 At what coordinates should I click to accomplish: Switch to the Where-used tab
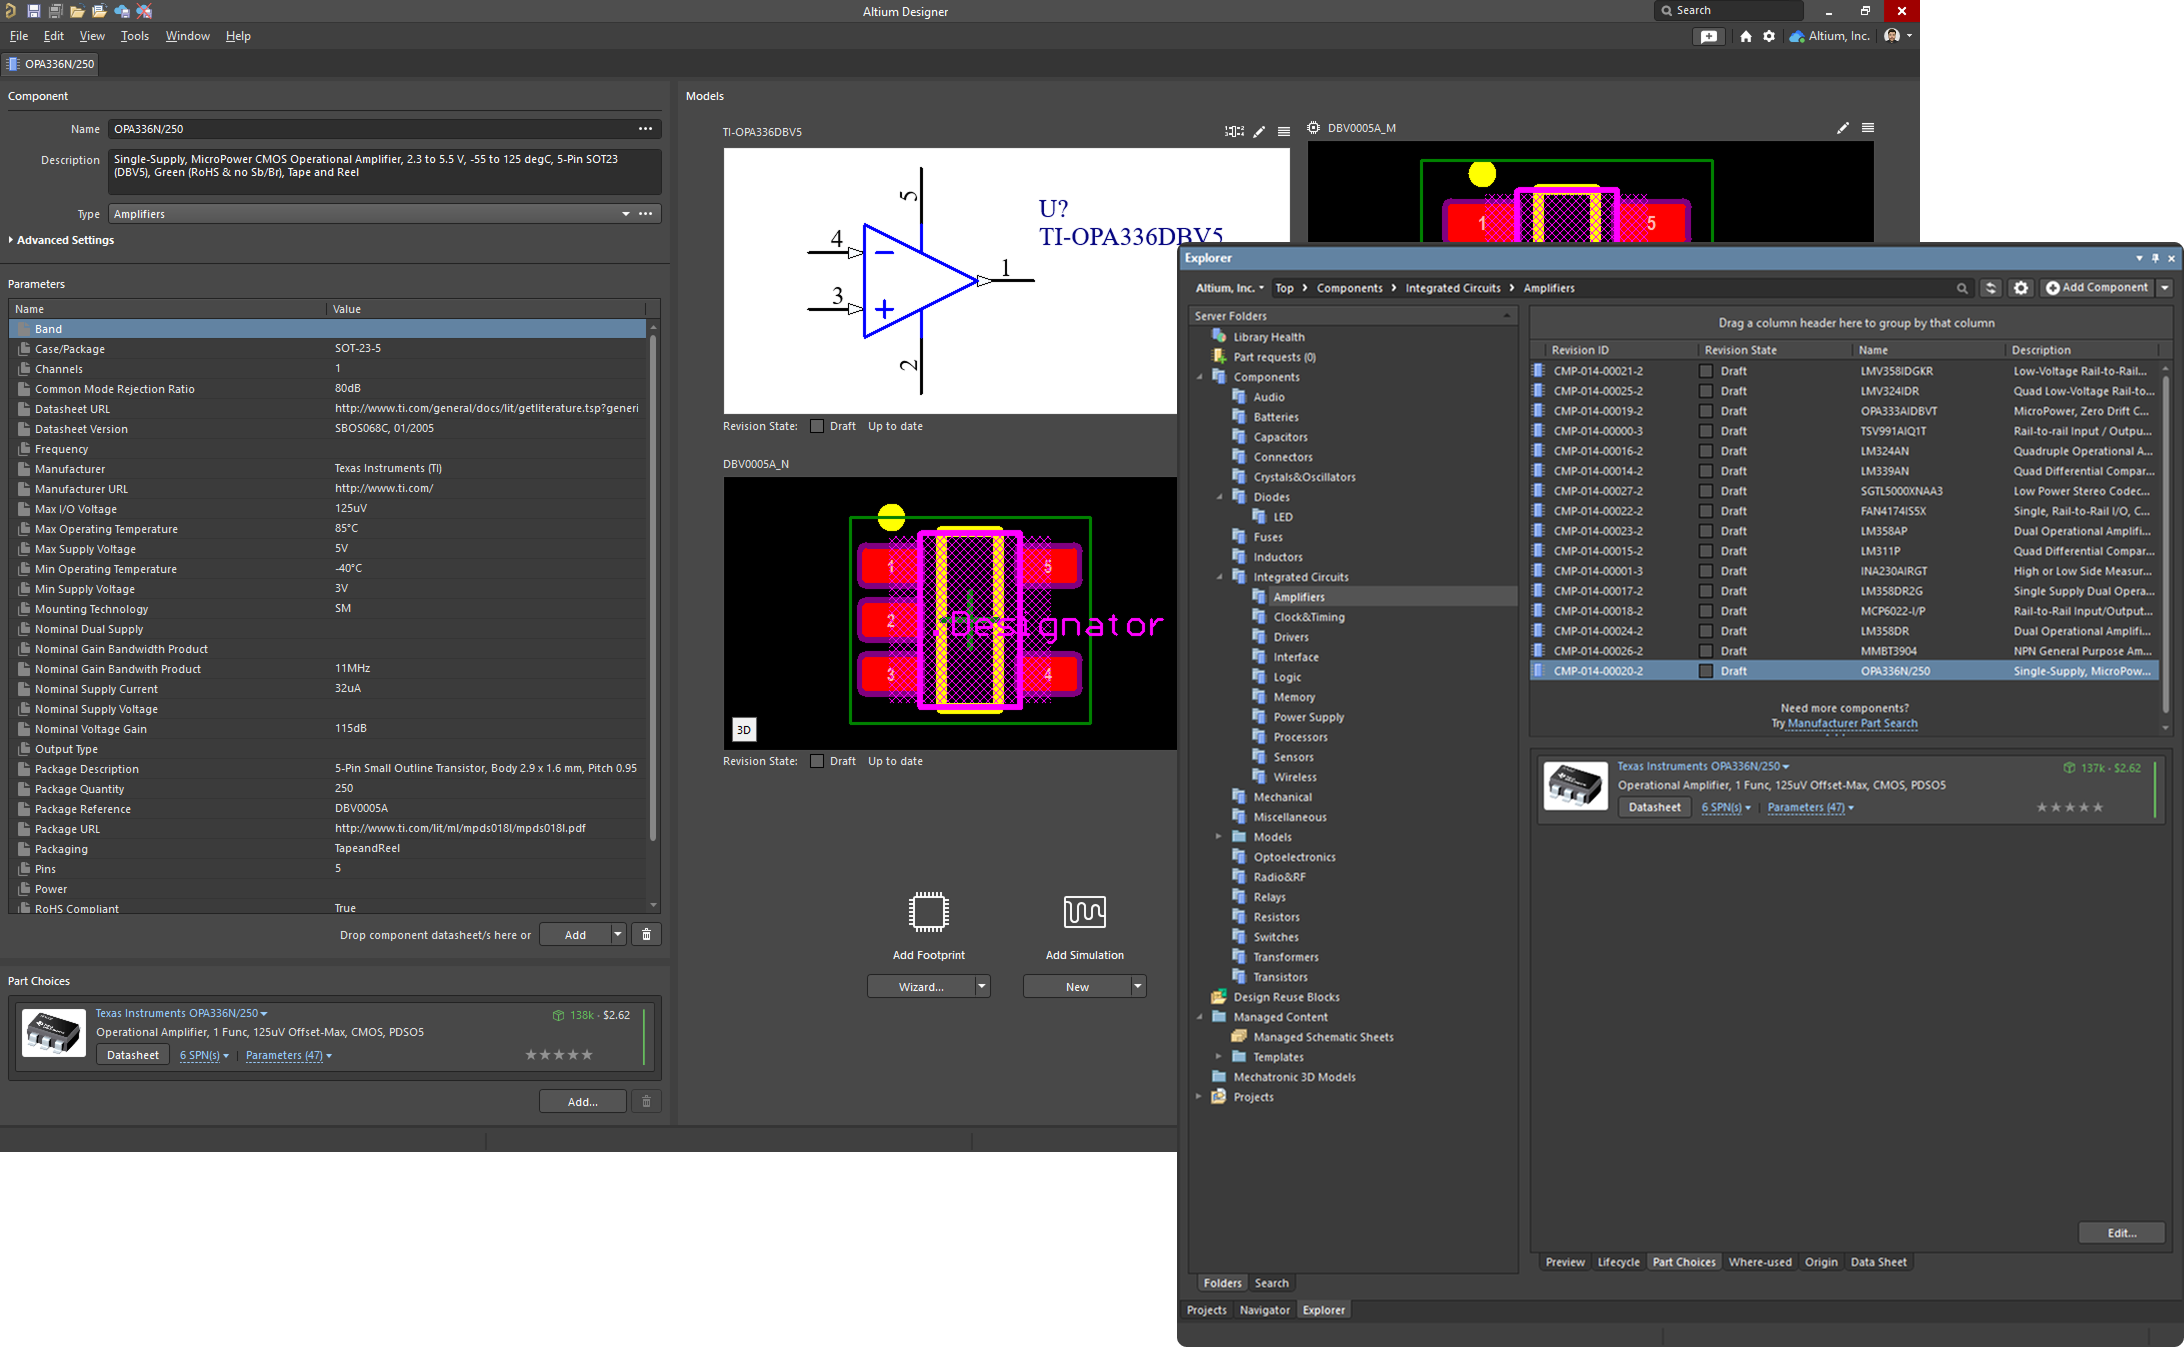(x=1759, y=1262)
